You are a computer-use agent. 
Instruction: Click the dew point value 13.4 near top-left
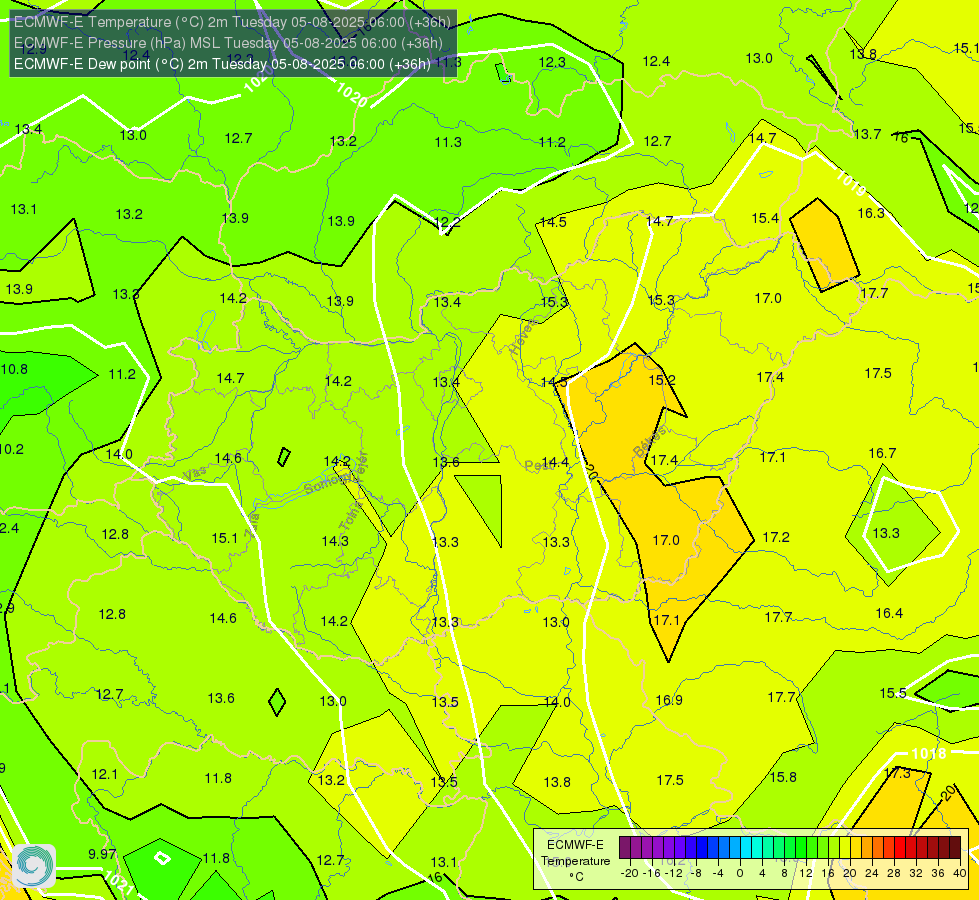[x=28, y=129]
